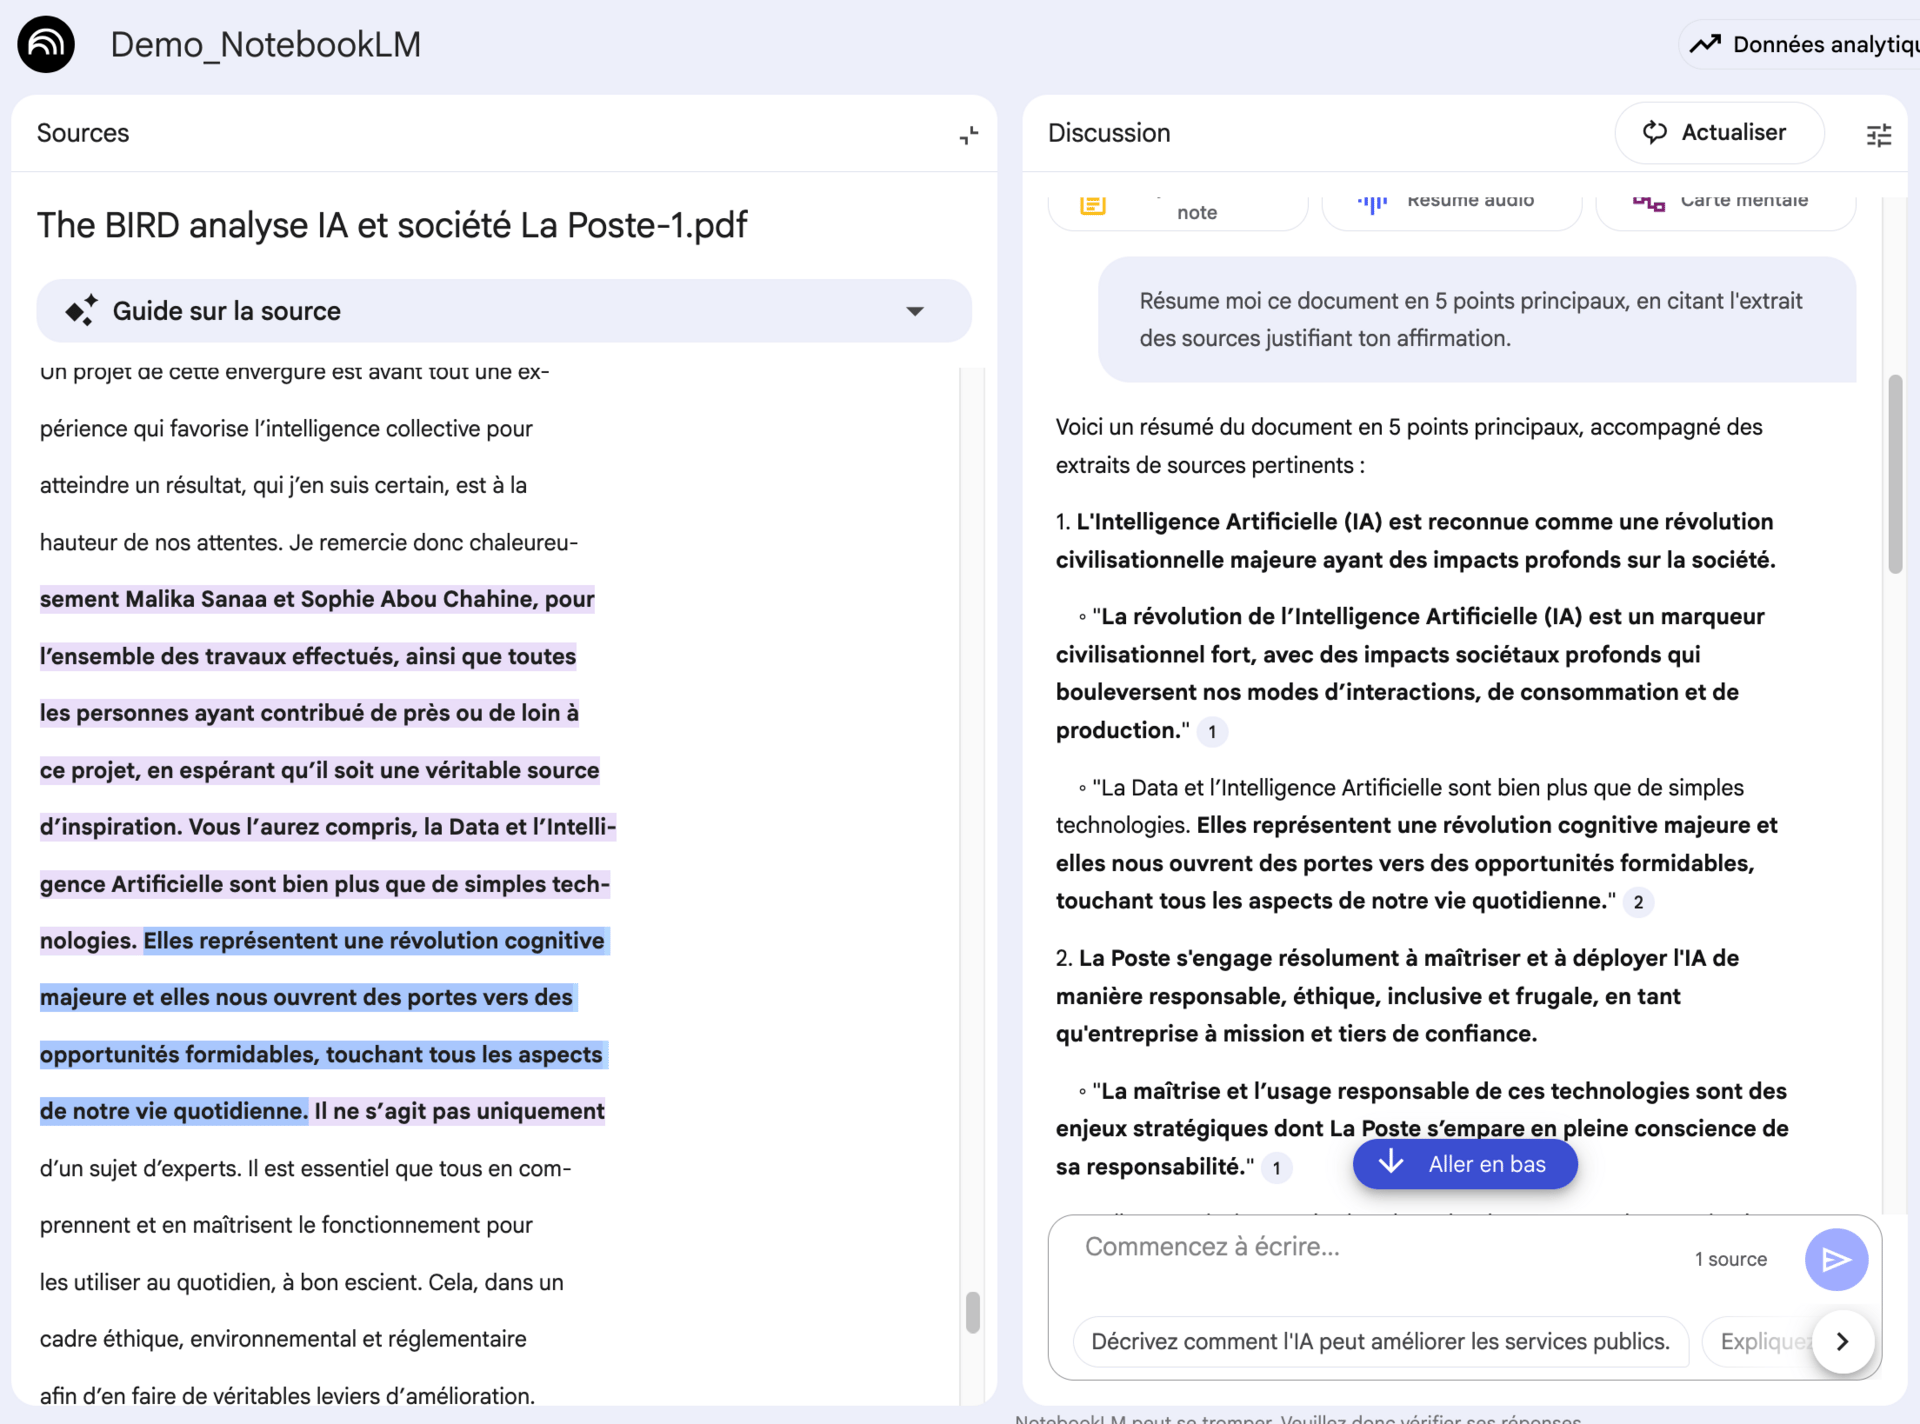Click the discussion panel scrollbar thumb
The image size is (1920, 1424).
(1895, 474)
